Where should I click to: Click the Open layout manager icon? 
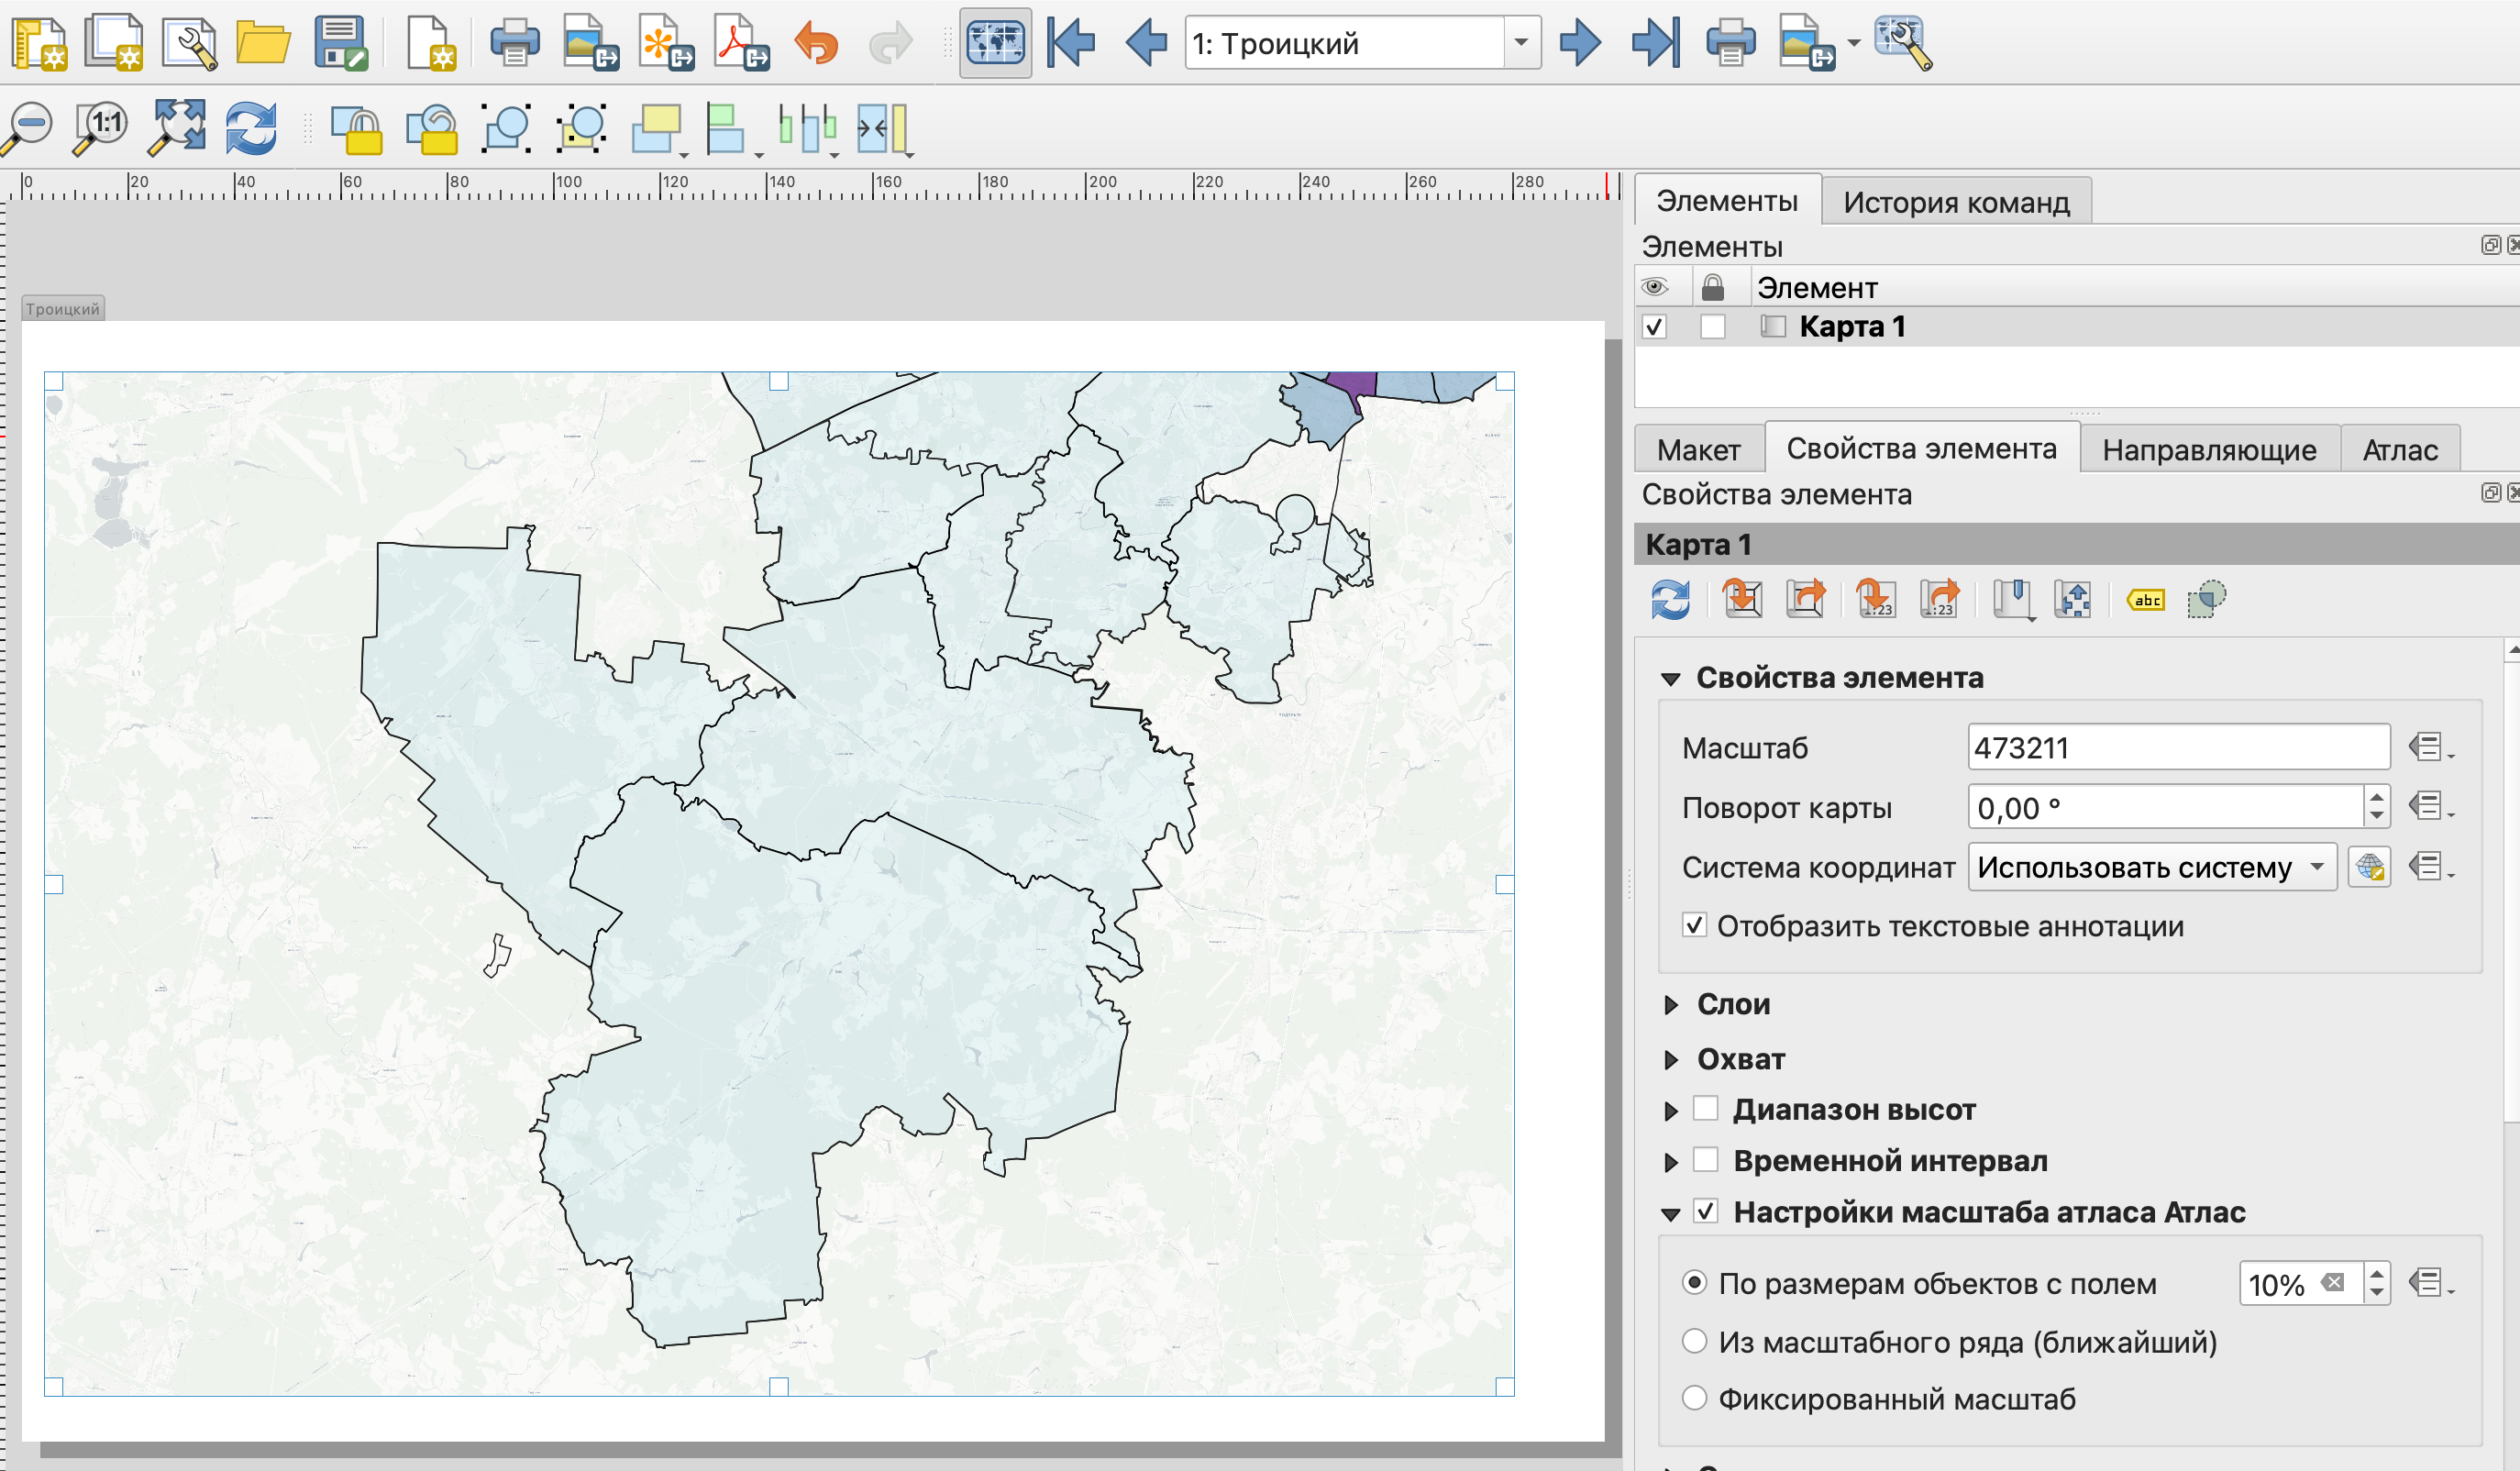(x=190, y=43)
